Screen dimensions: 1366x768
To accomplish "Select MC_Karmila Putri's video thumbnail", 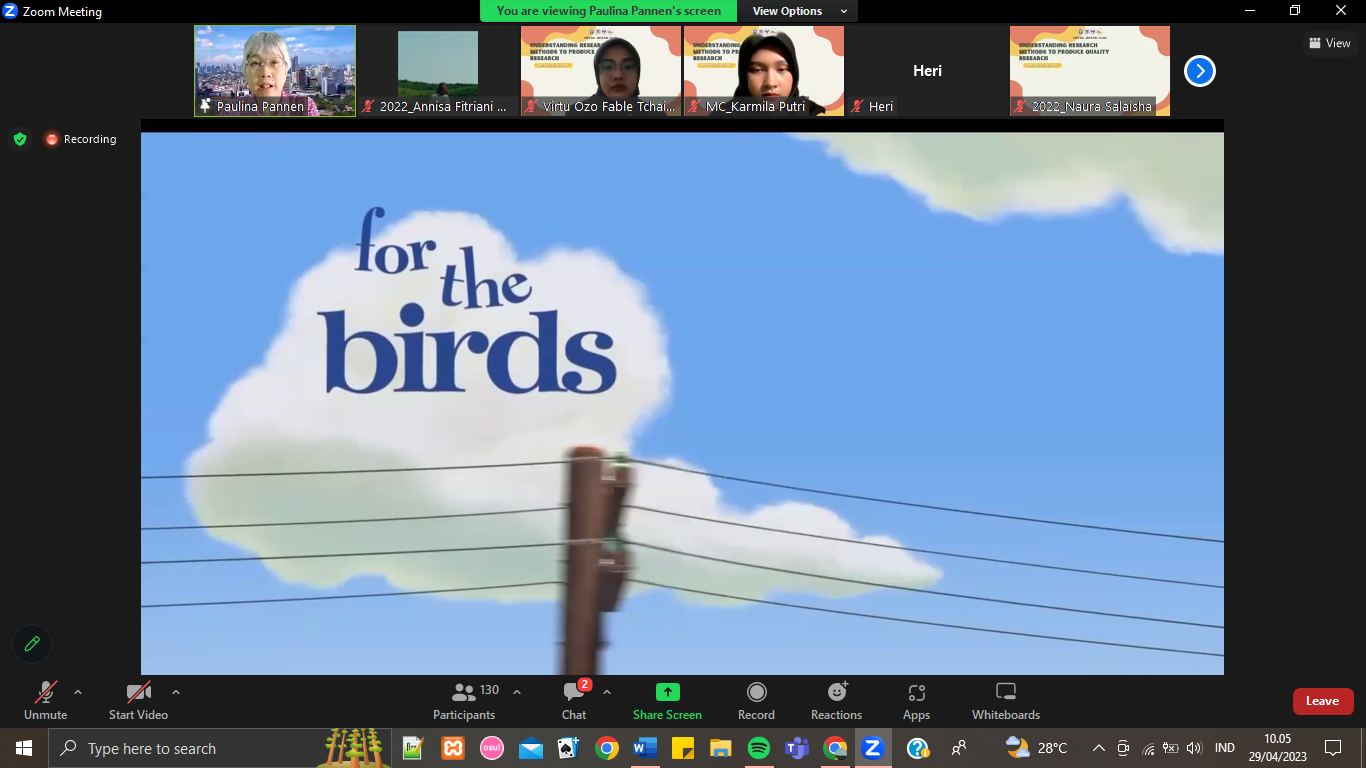I will 764,71.
